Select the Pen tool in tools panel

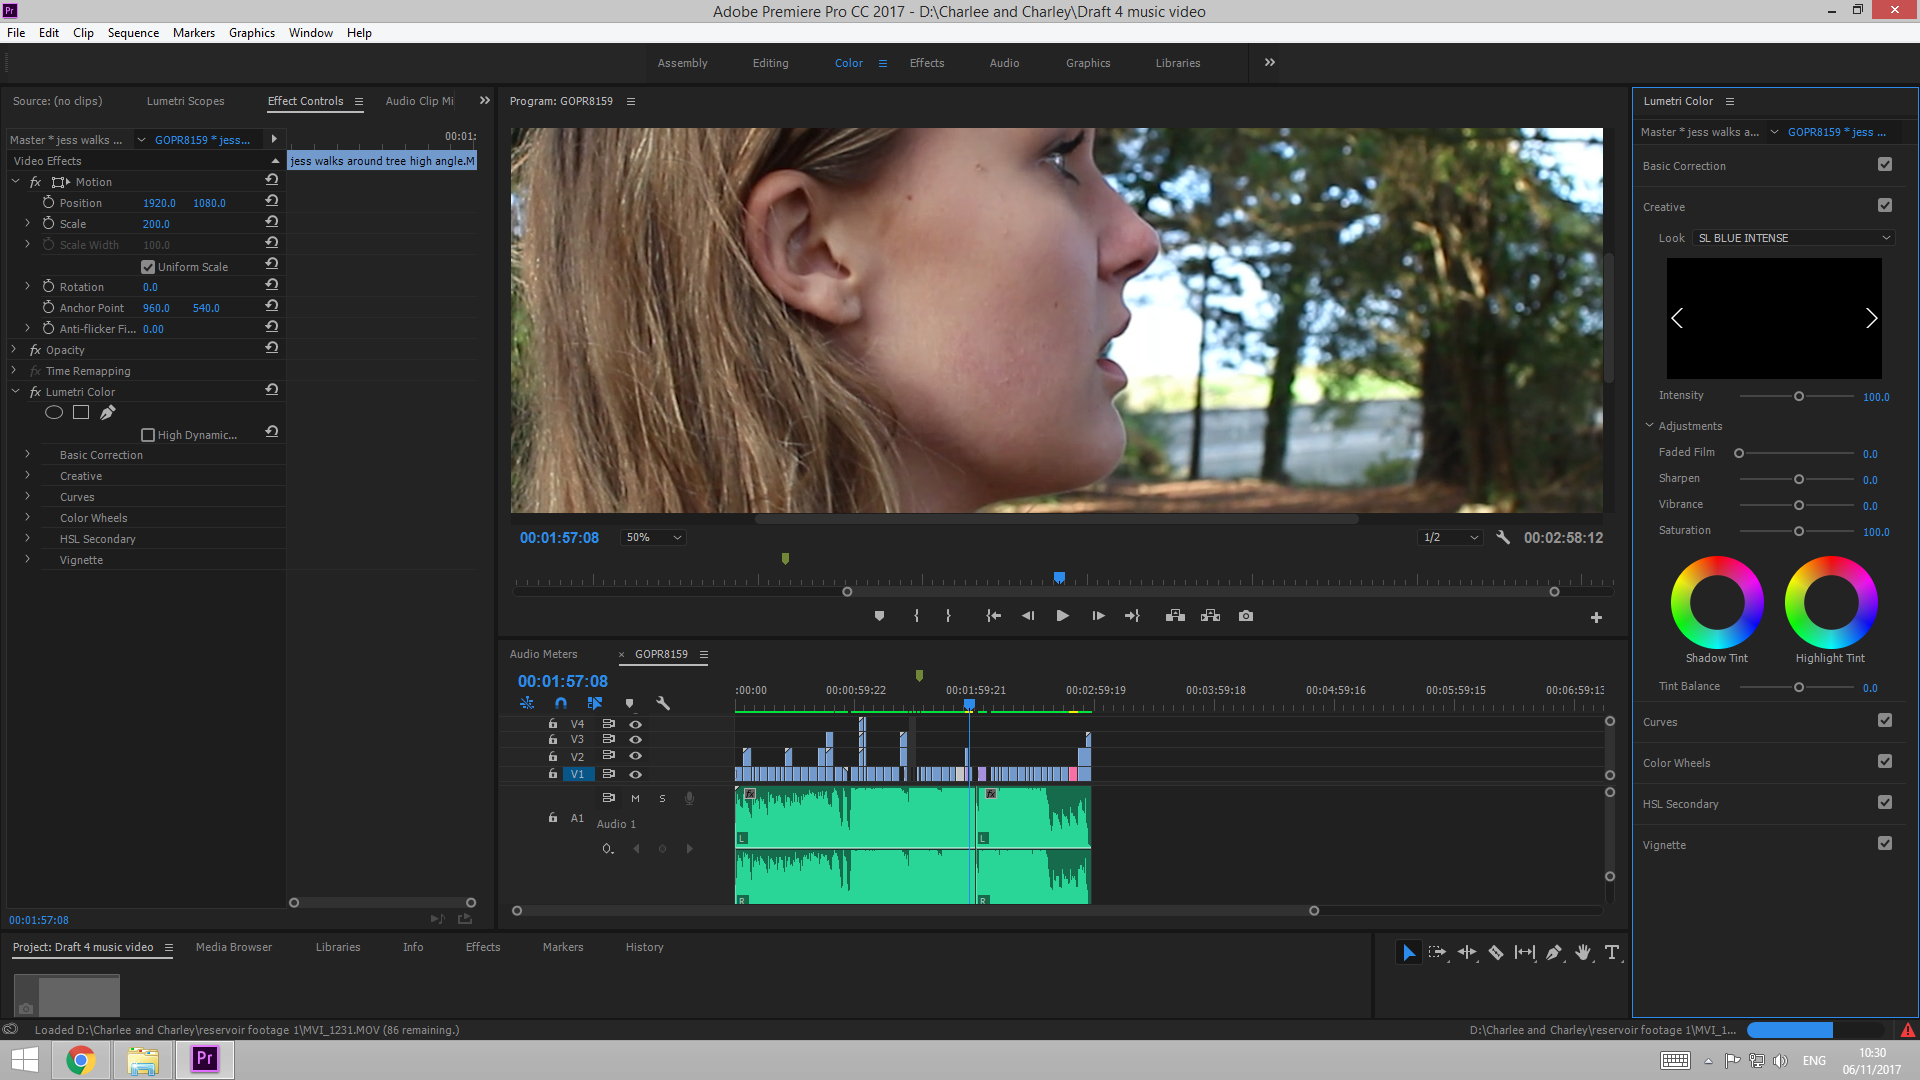pos(1554,953)
